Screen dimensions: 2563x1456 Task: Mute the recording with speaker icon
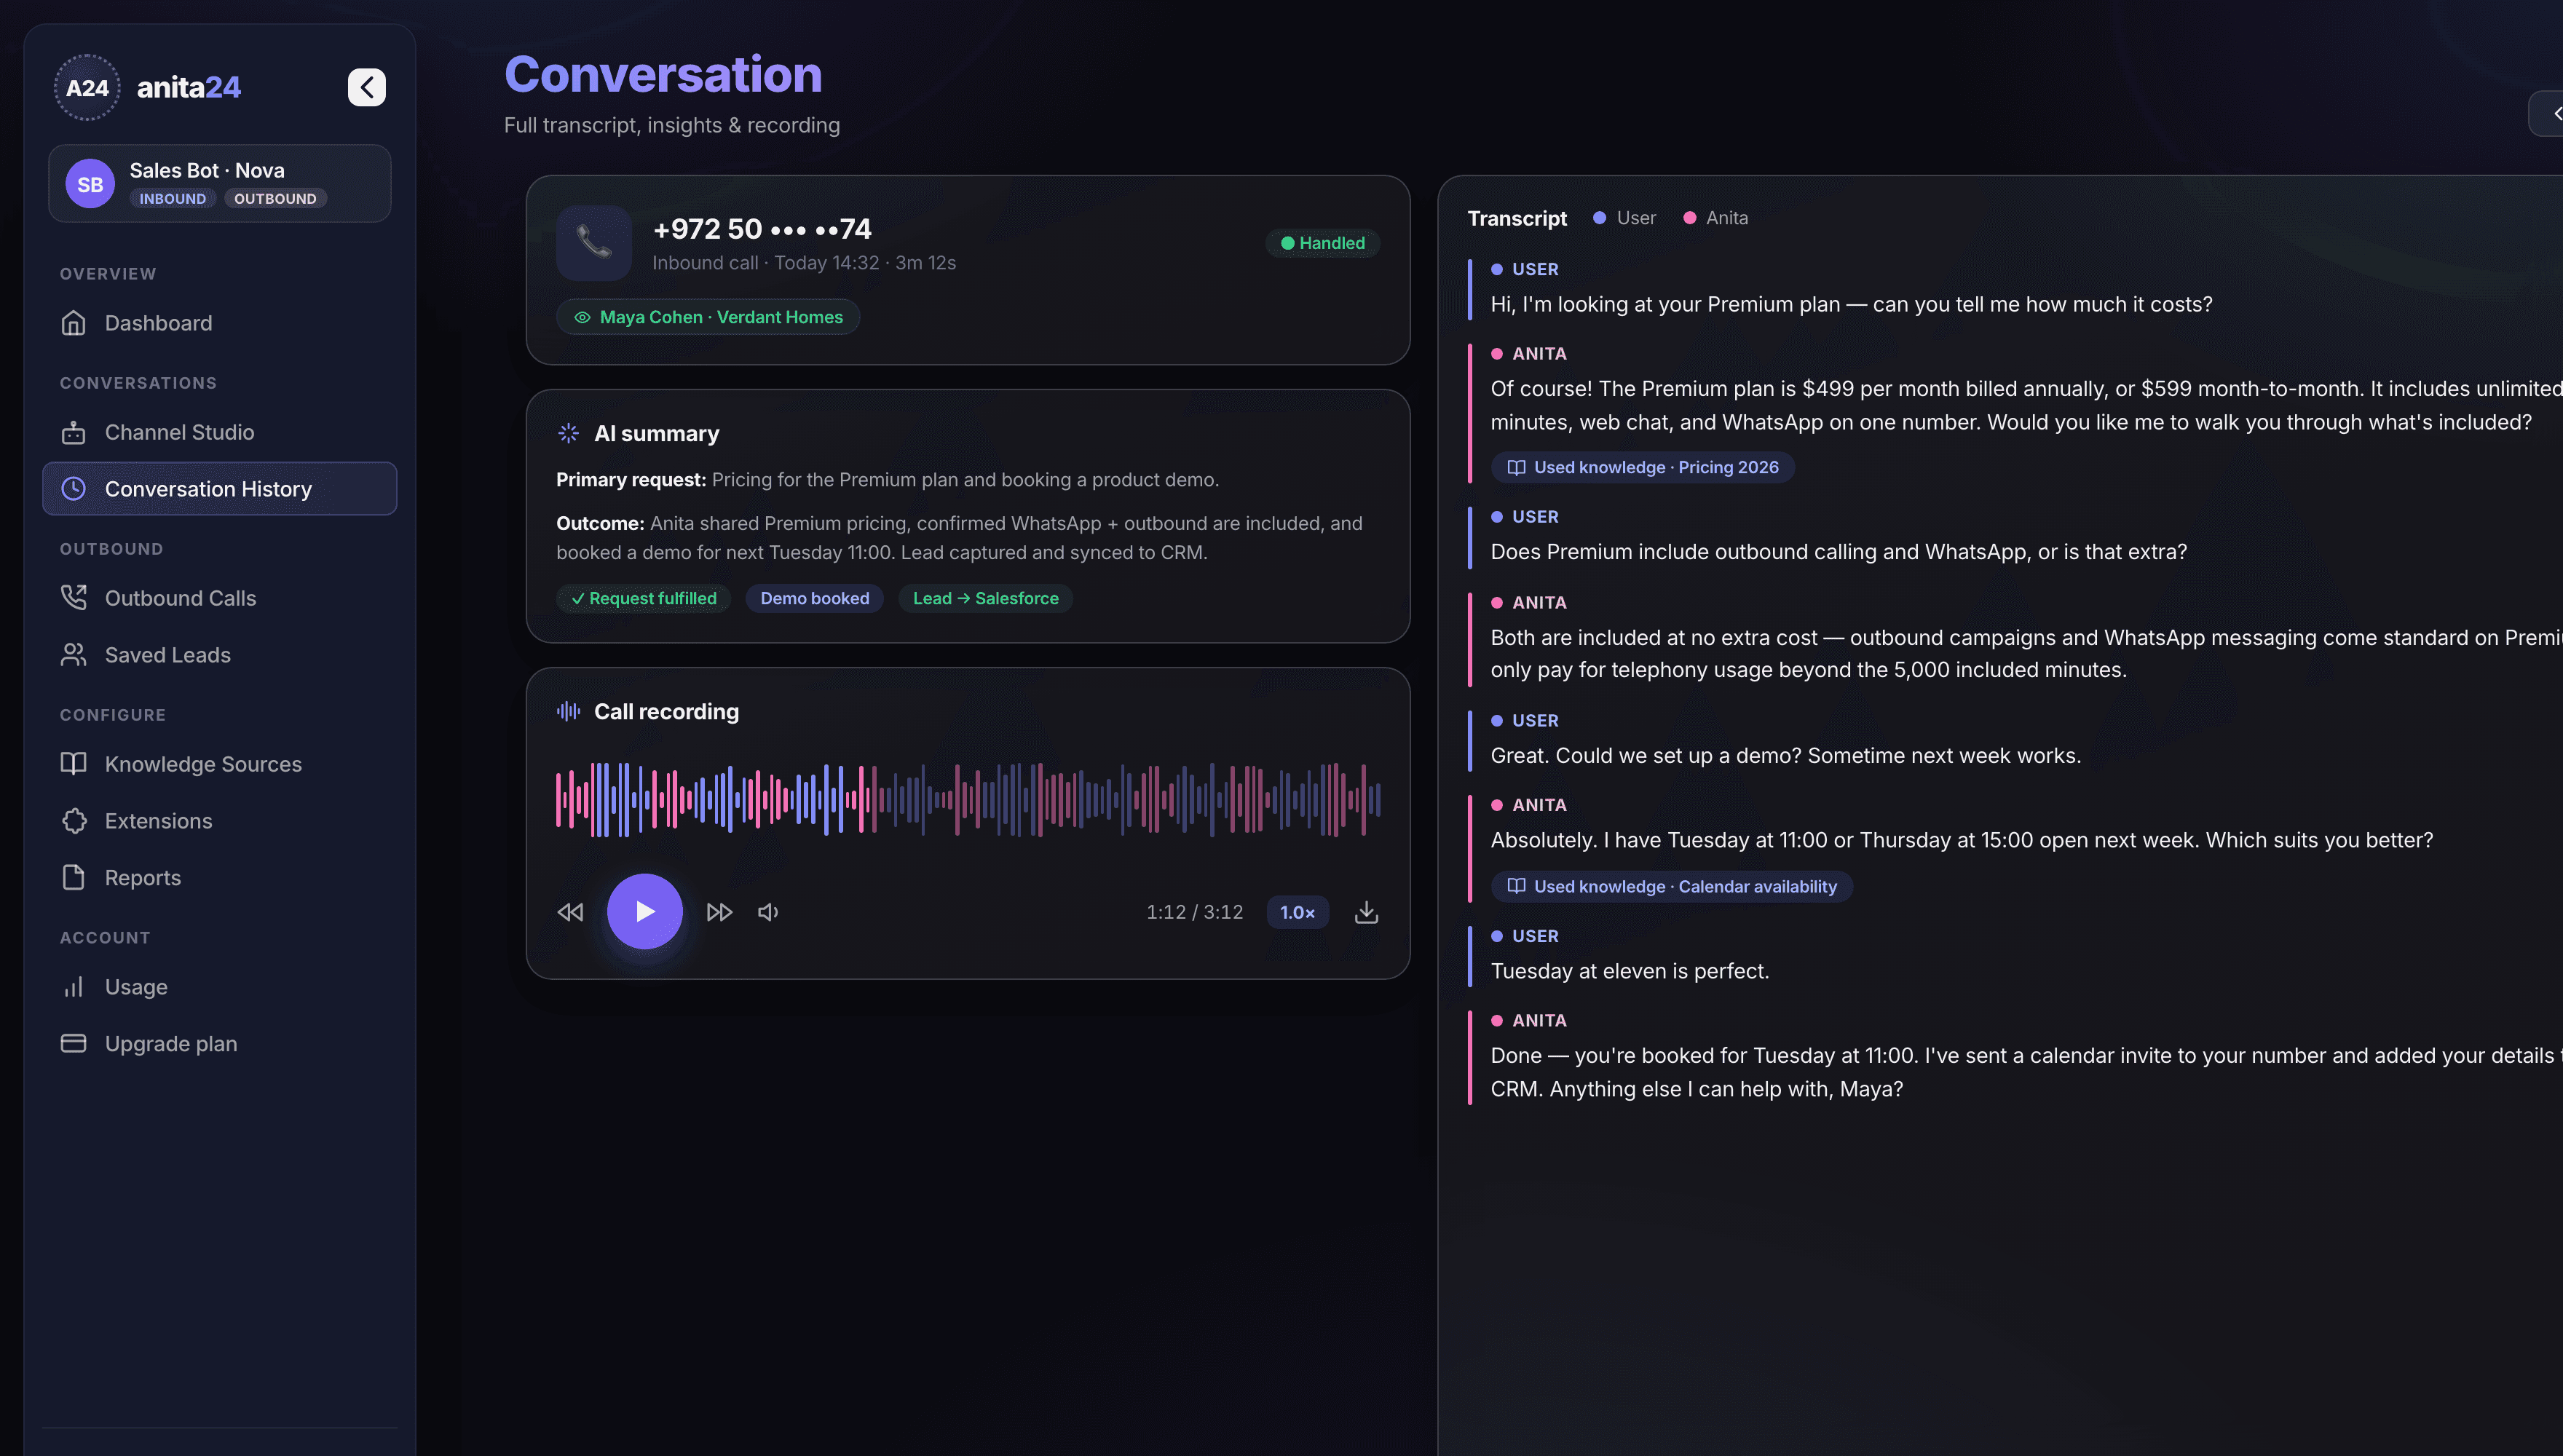(768, 912)
